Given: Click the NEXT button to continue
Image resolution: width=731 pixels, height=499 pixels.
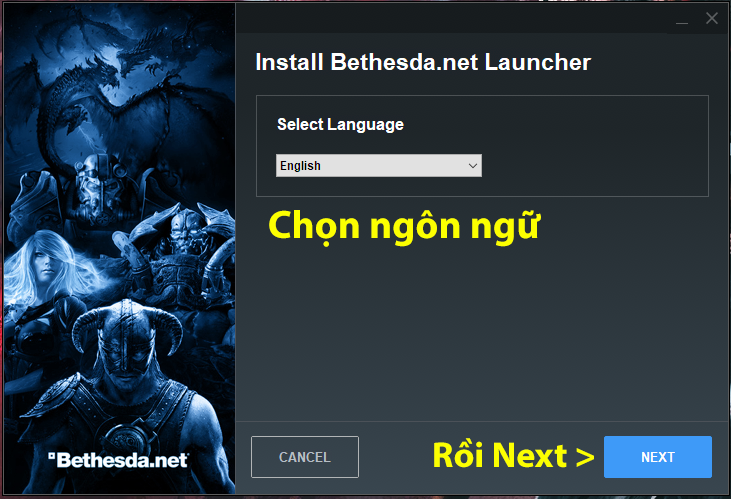Looking at the screenshot, I should (x=657, y=457).
